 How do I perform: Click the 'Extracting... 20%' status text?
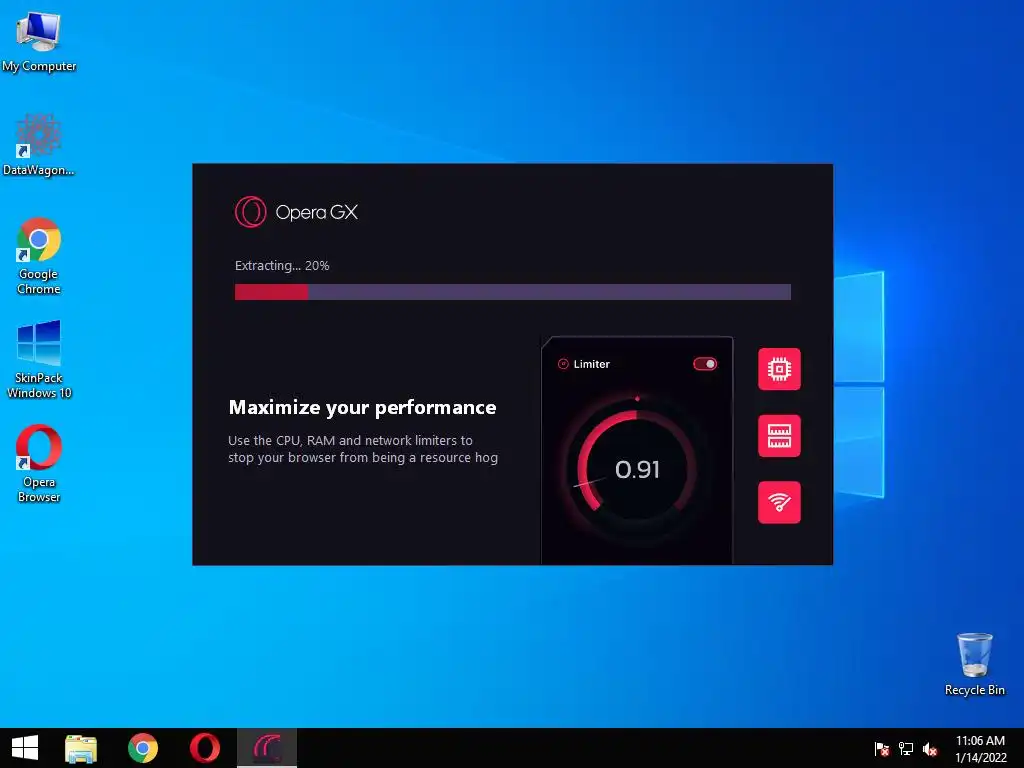tap(282, 265)
